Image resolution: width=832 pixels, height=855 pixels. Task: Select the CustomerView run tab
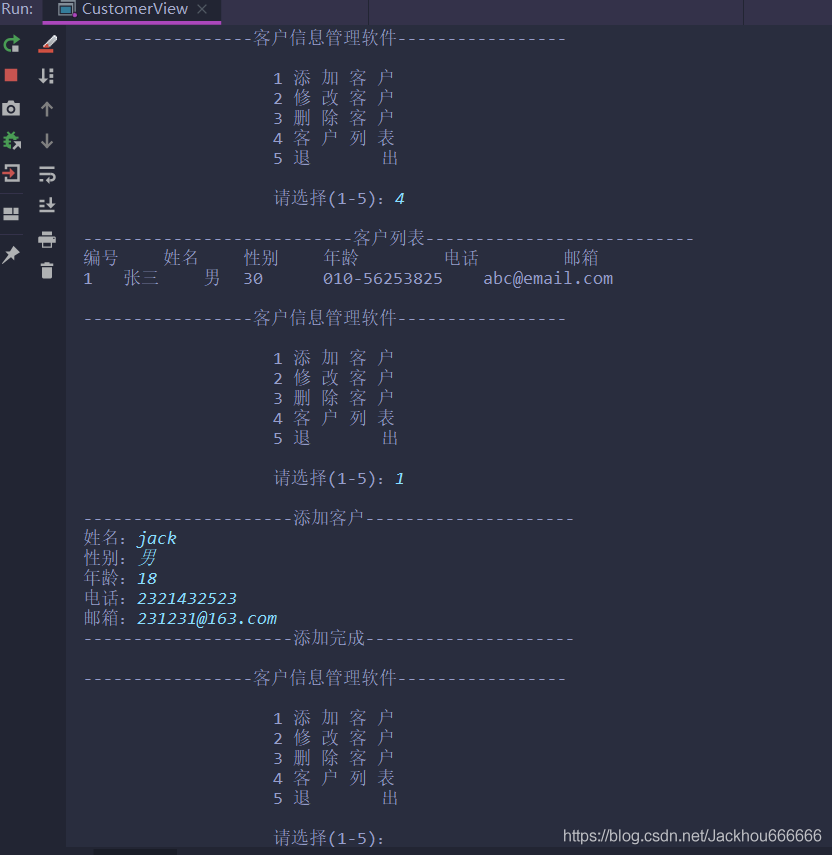click(x=132, y=10)
